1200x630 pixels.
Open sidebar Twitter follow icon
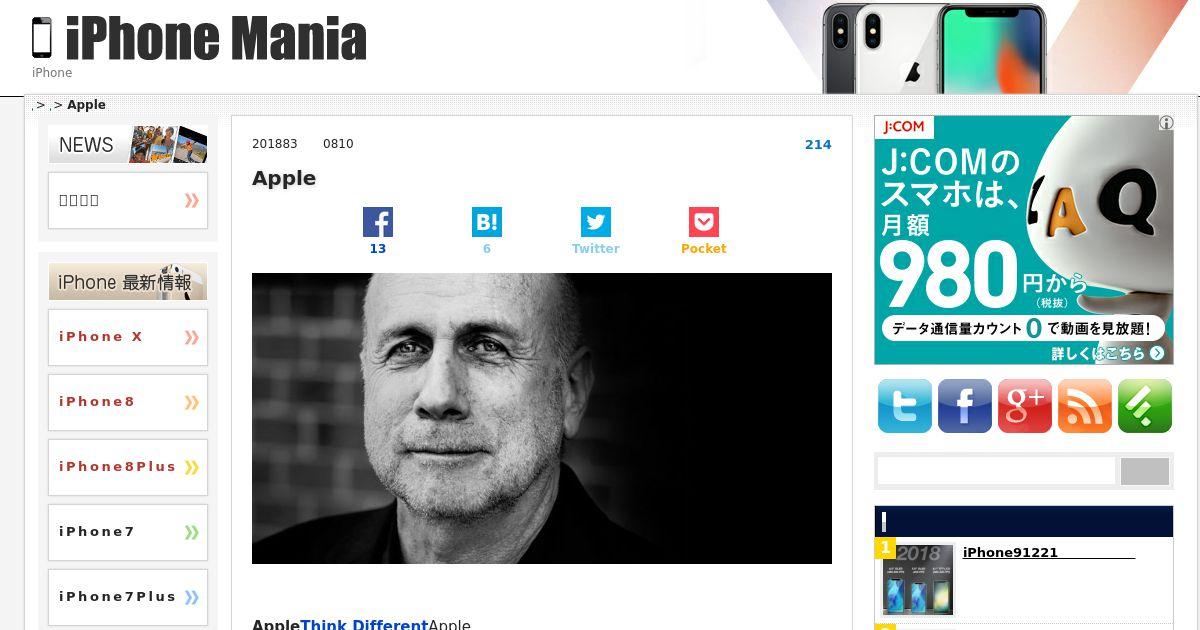(x=905, y=406)
